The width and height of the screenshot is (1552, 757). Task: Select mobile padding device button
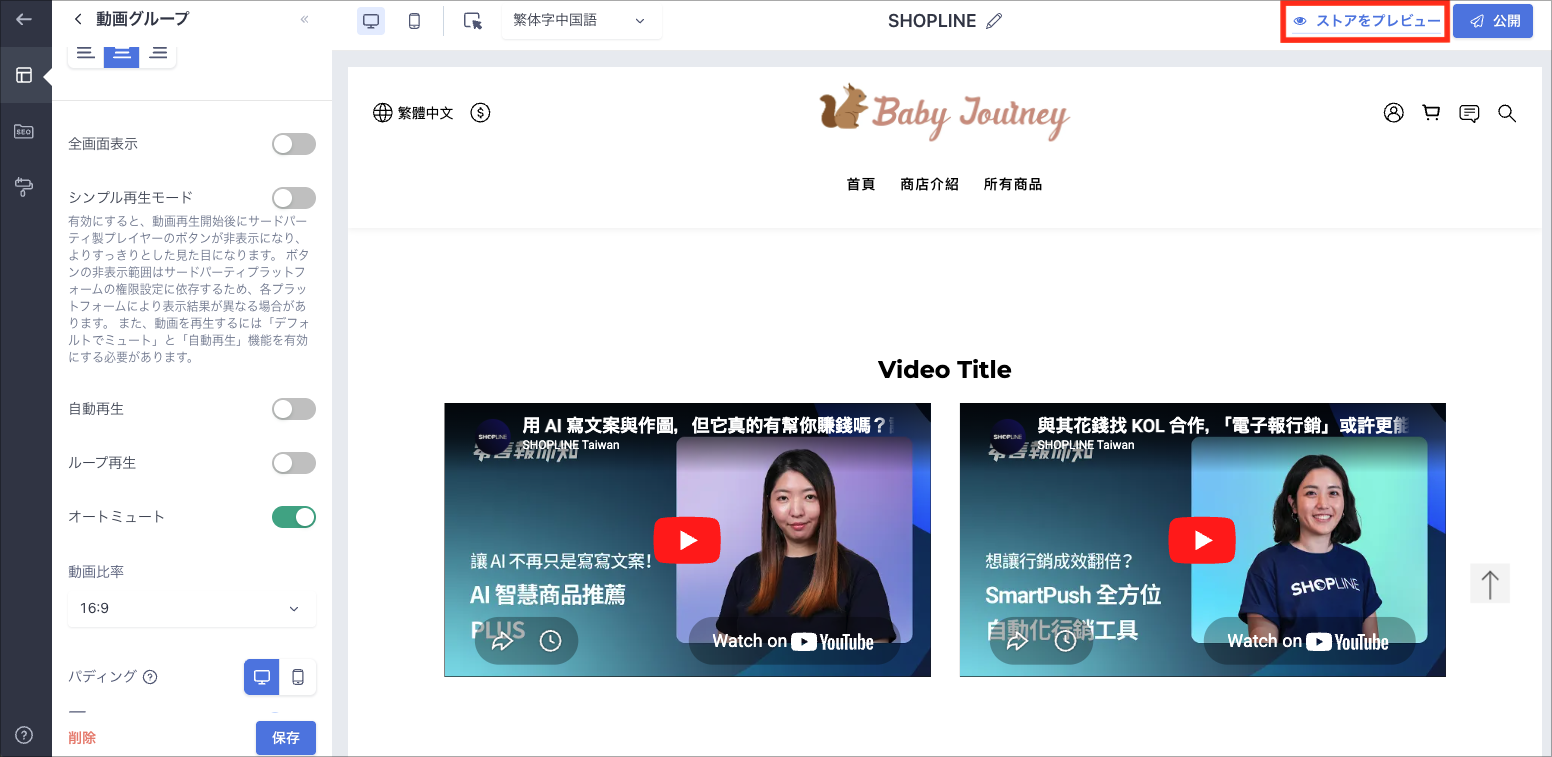pos(298,677)
